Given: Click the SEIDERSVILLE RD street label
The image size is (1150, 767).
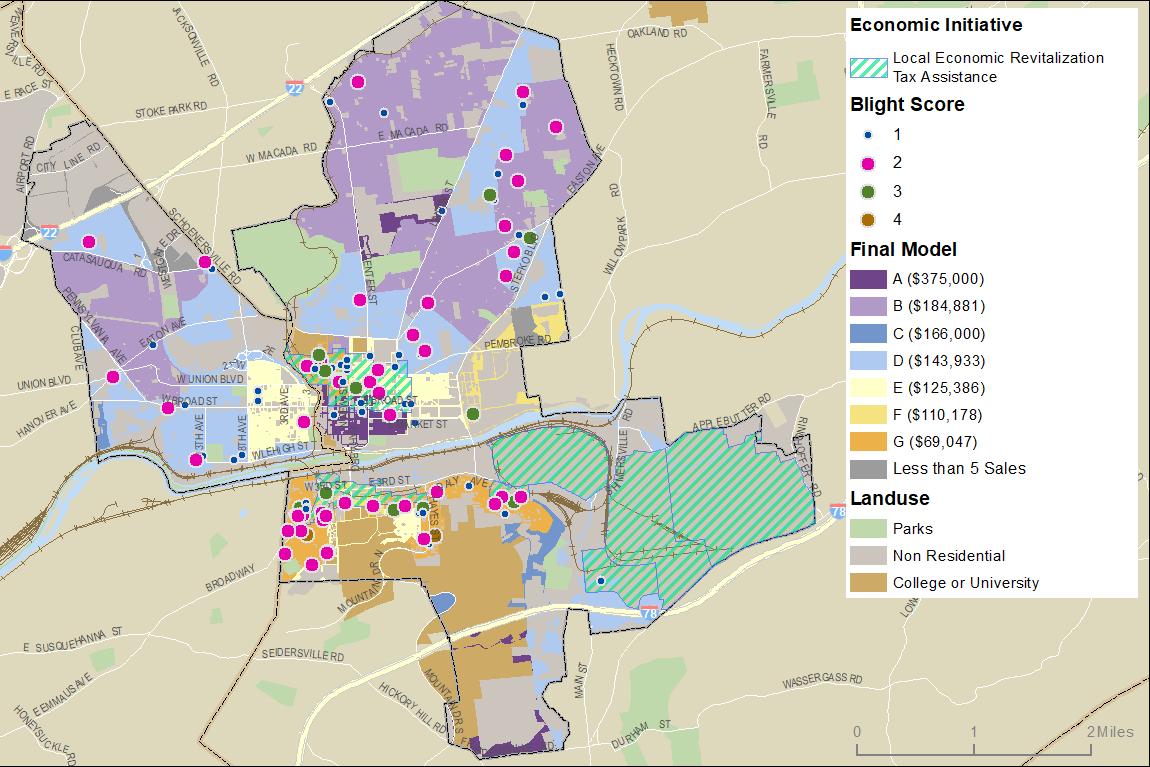Looking at the screenshot, I should (303, 654).
